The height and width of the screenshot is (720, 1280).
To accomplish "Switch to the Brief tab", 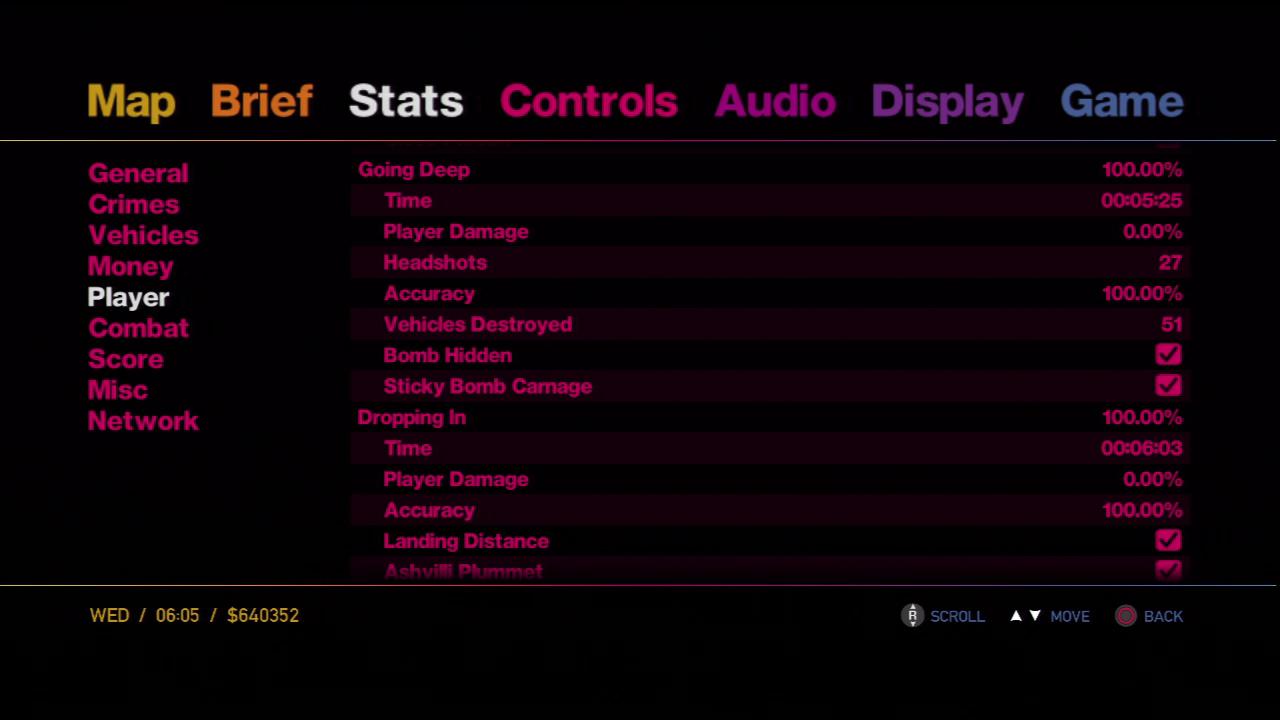I will tap(261, 102).
